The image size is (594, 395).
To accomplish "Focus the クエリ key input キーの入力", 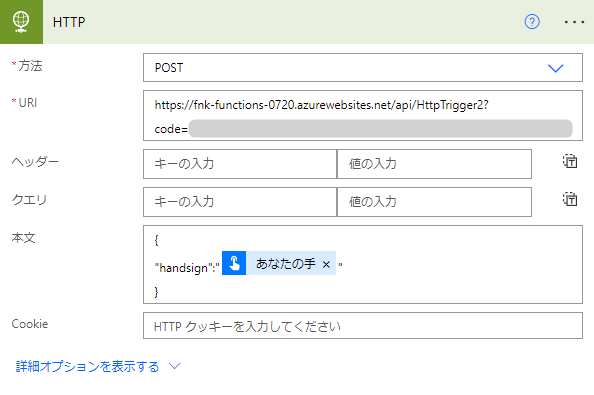I will coord(240,202).
